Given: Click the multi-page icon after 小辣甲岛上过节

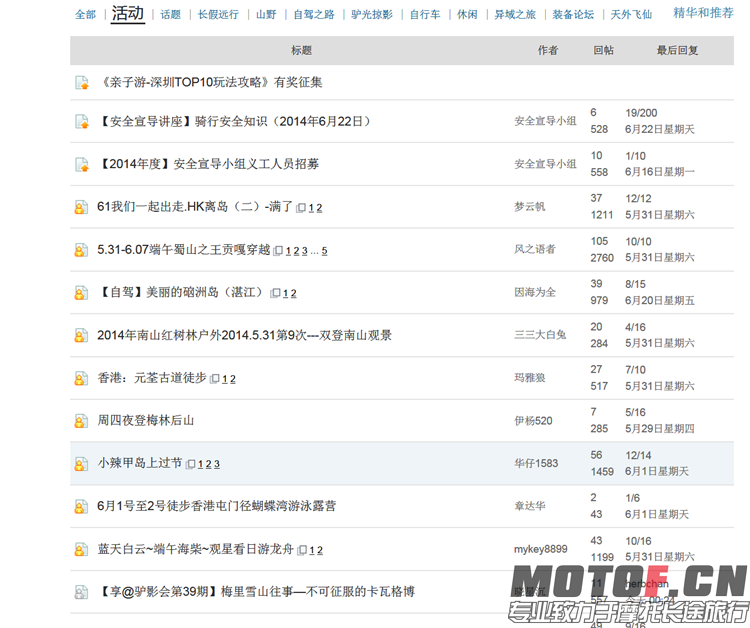Looking at the screenshot, I should point(190,465).
